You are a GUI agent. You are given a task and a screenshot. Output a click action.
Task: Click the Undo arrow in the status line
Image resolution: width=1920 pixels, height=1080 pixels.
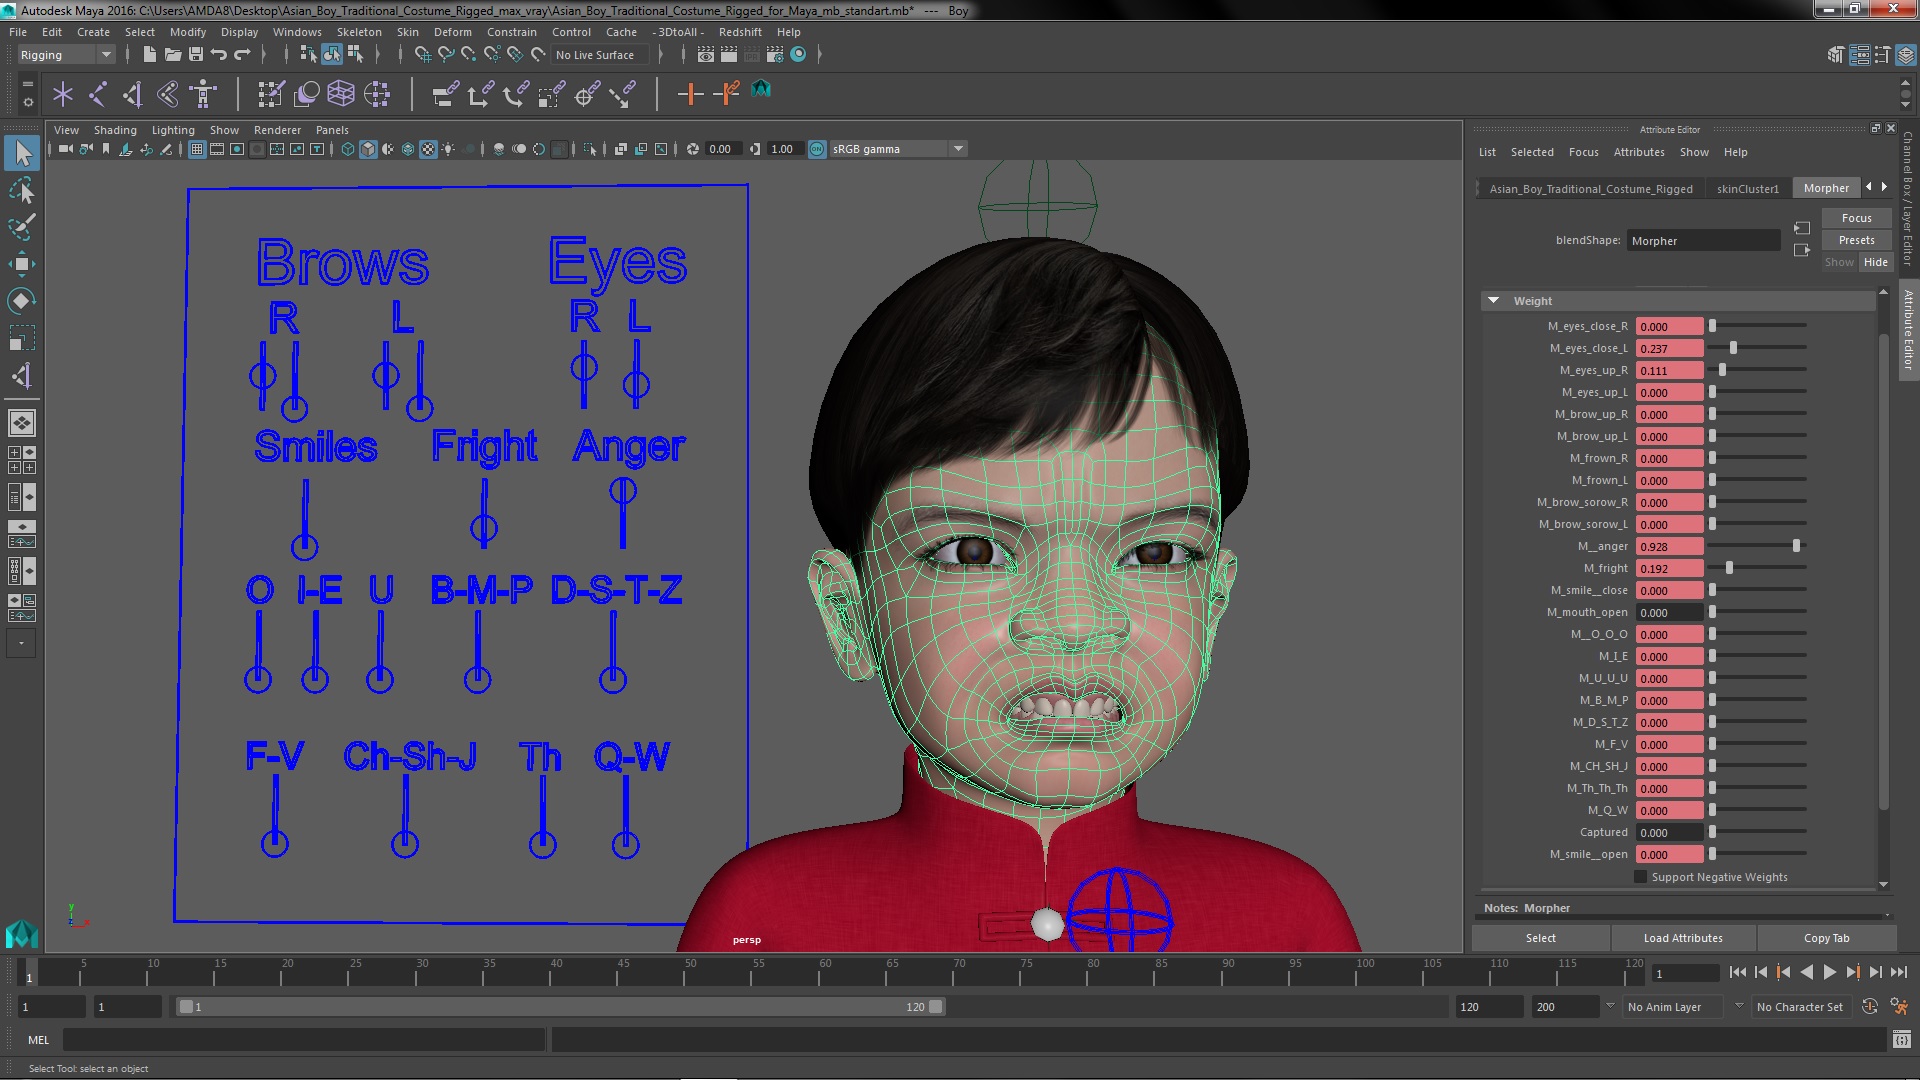tap(219, 55)
